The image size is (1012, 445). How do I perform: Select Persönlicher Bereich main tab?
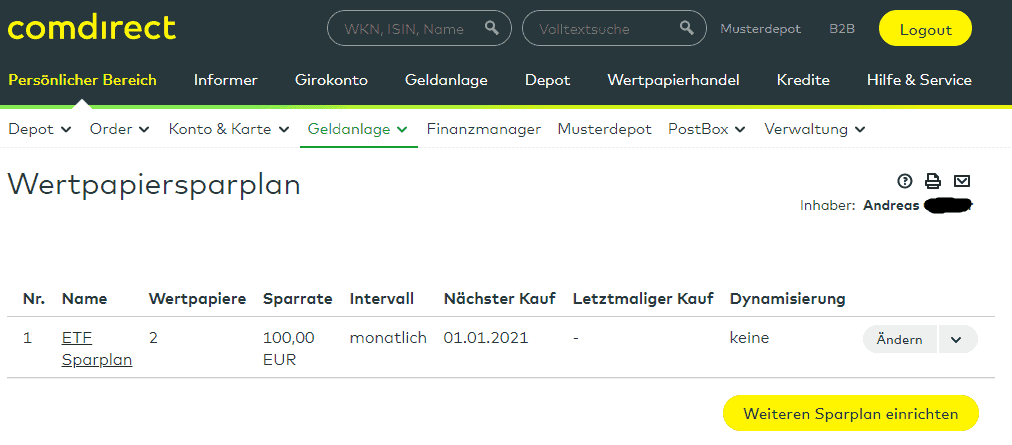tap(82, 80)
